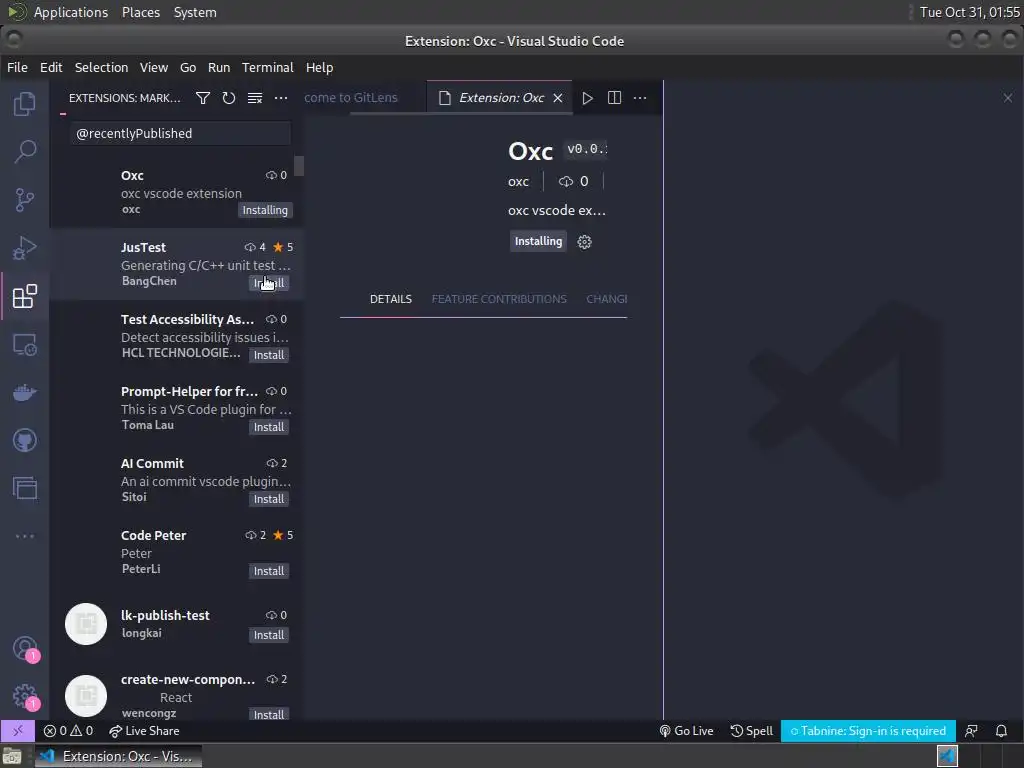Open Oxc extension settings gear

click(584, 242)
